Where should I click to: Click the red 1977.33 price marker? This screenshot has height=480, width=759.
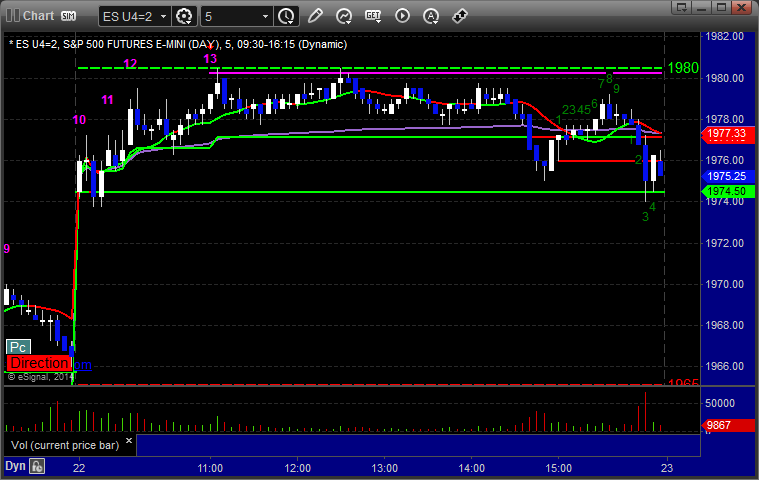point(728,134)
